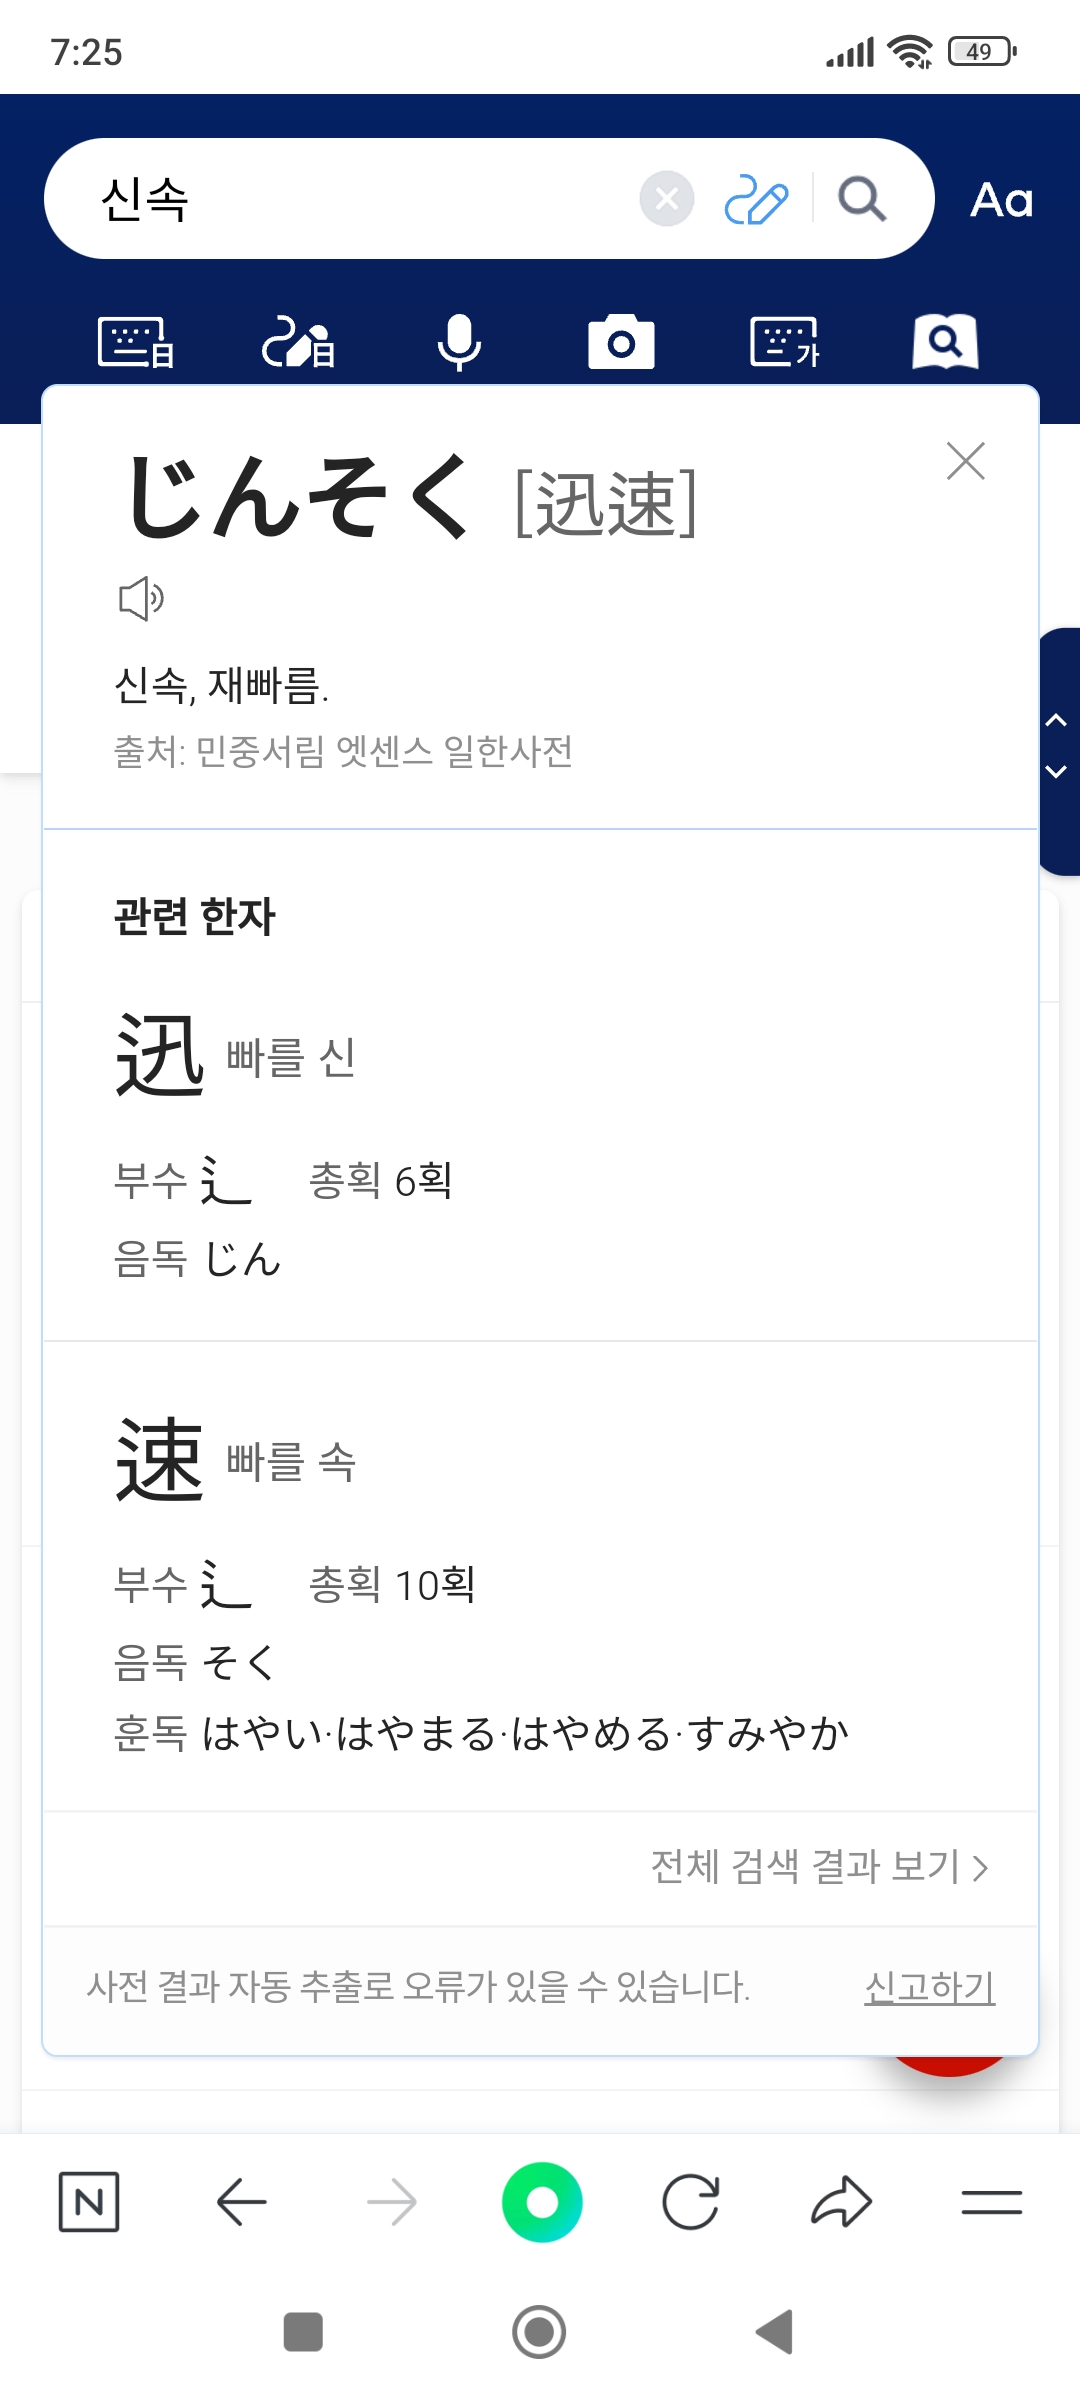This screenshot has height=2400, width=1080.
Task: Close the じんそく popup card
Action: pos(965,461)
